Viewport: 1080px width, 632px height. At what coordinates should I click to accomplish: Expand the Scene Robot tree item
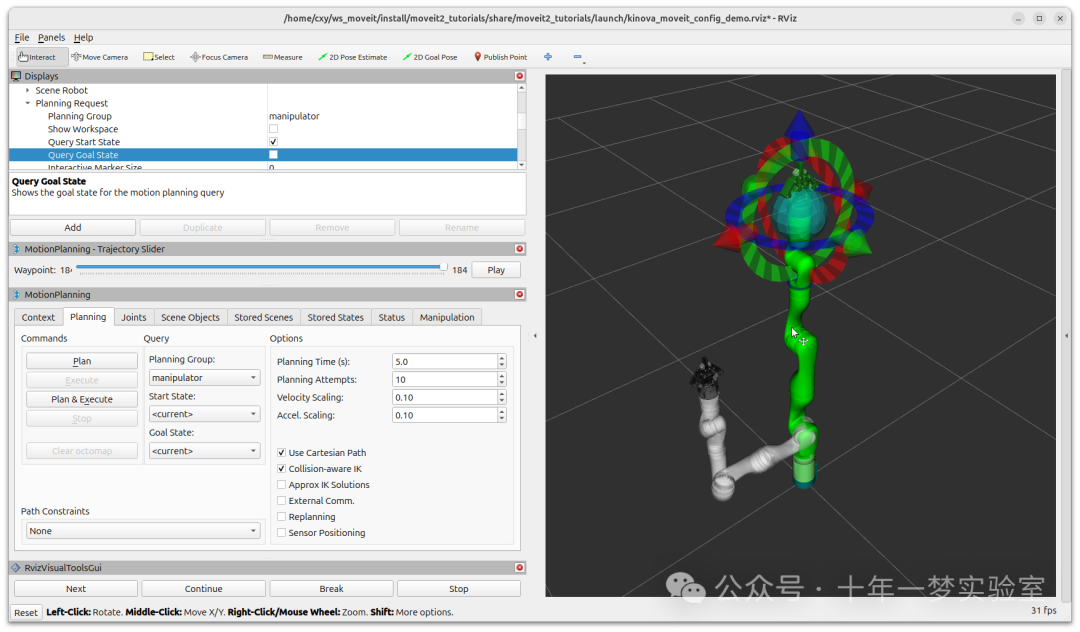tap(28, 90)
